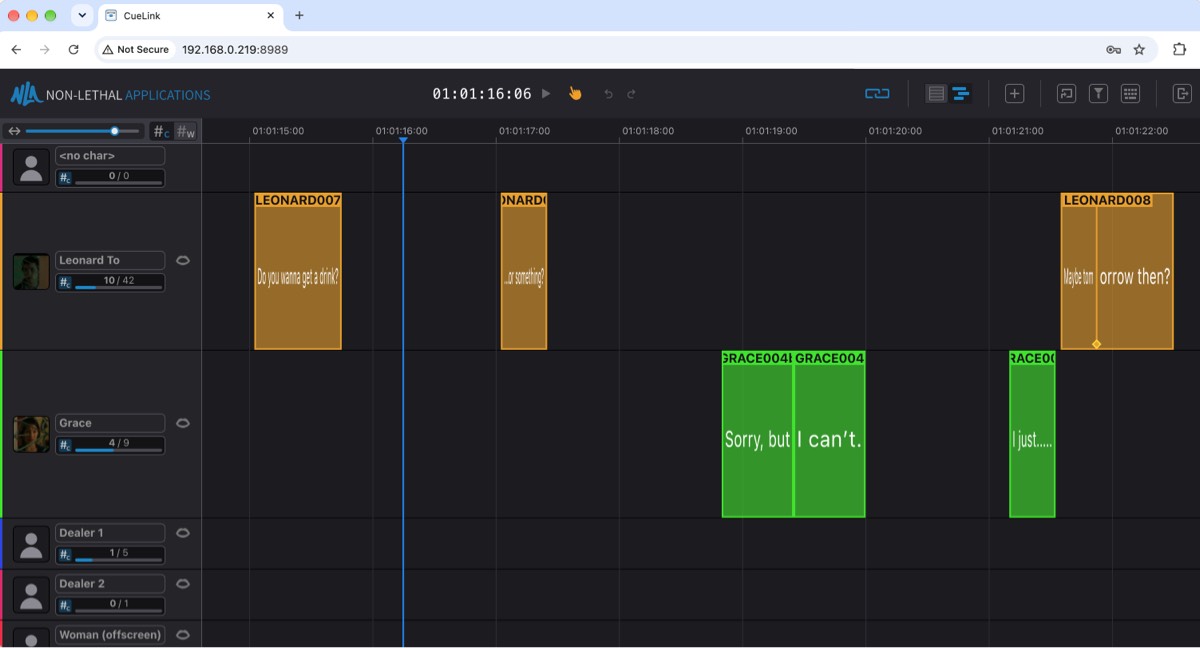Select the 'I can't.' Grace cue
Viewport: 1200px width, 648px height.
tap(829, 434)
